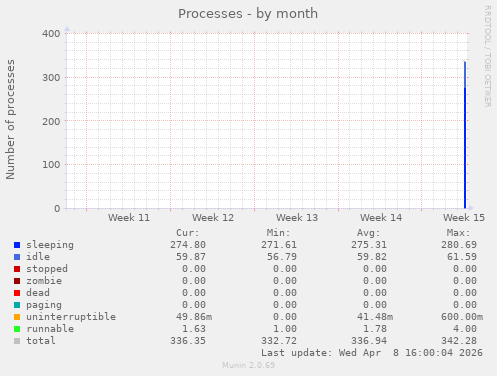Click the 300 y-axis value

(x=51, y=78)
